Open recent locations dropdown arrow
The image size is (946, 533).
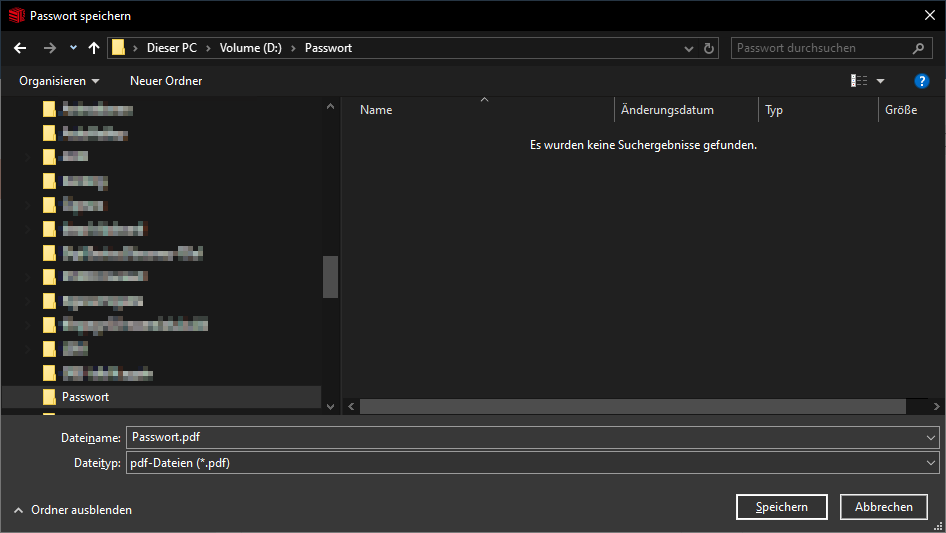(73, 48)
